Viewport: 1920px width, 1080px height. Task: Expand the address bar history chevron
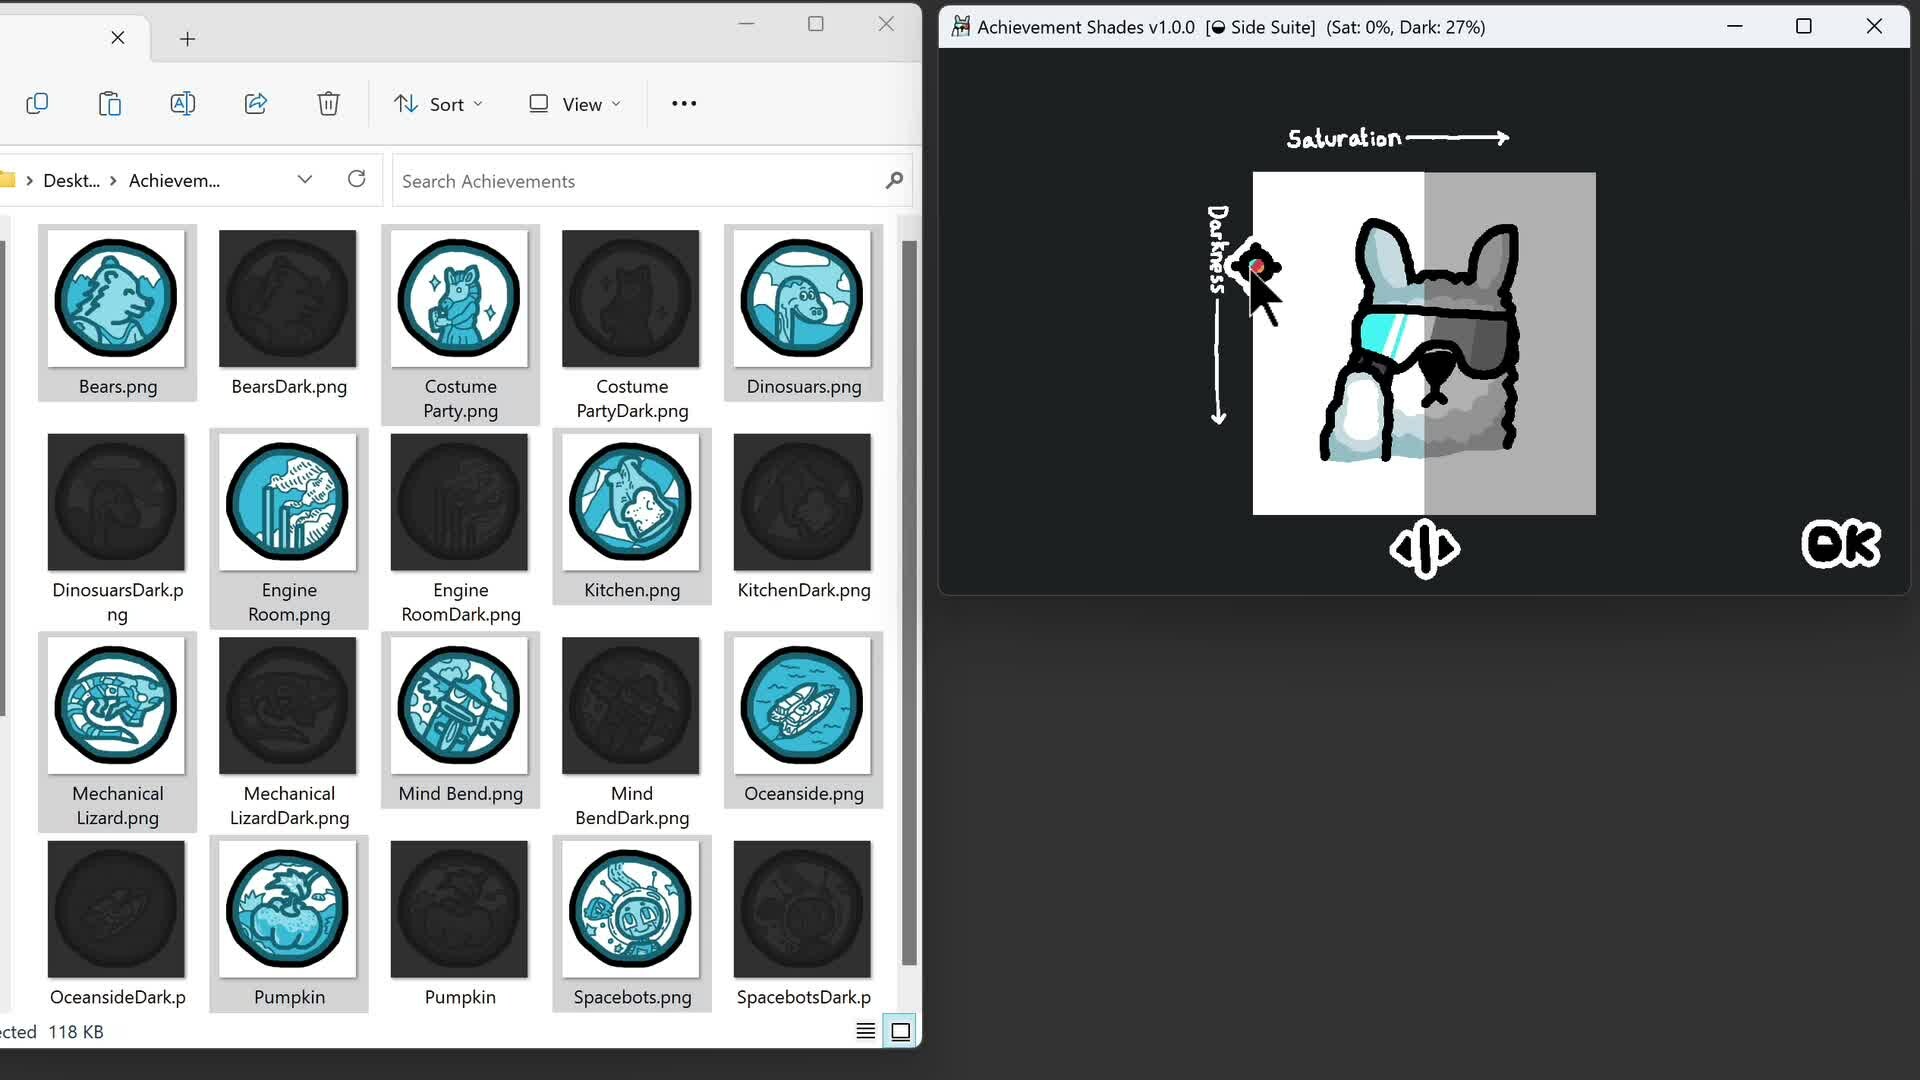tap(305, 180)
